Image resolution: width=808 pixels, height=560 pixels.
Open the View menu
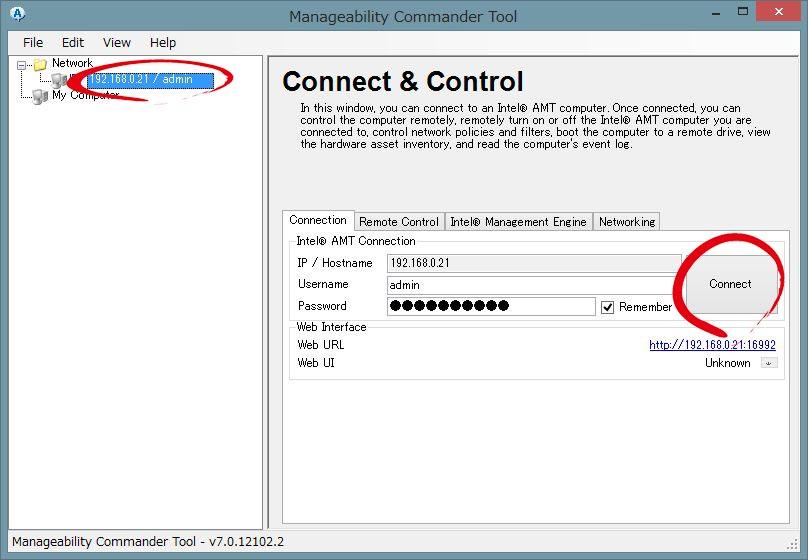point(117,43)
